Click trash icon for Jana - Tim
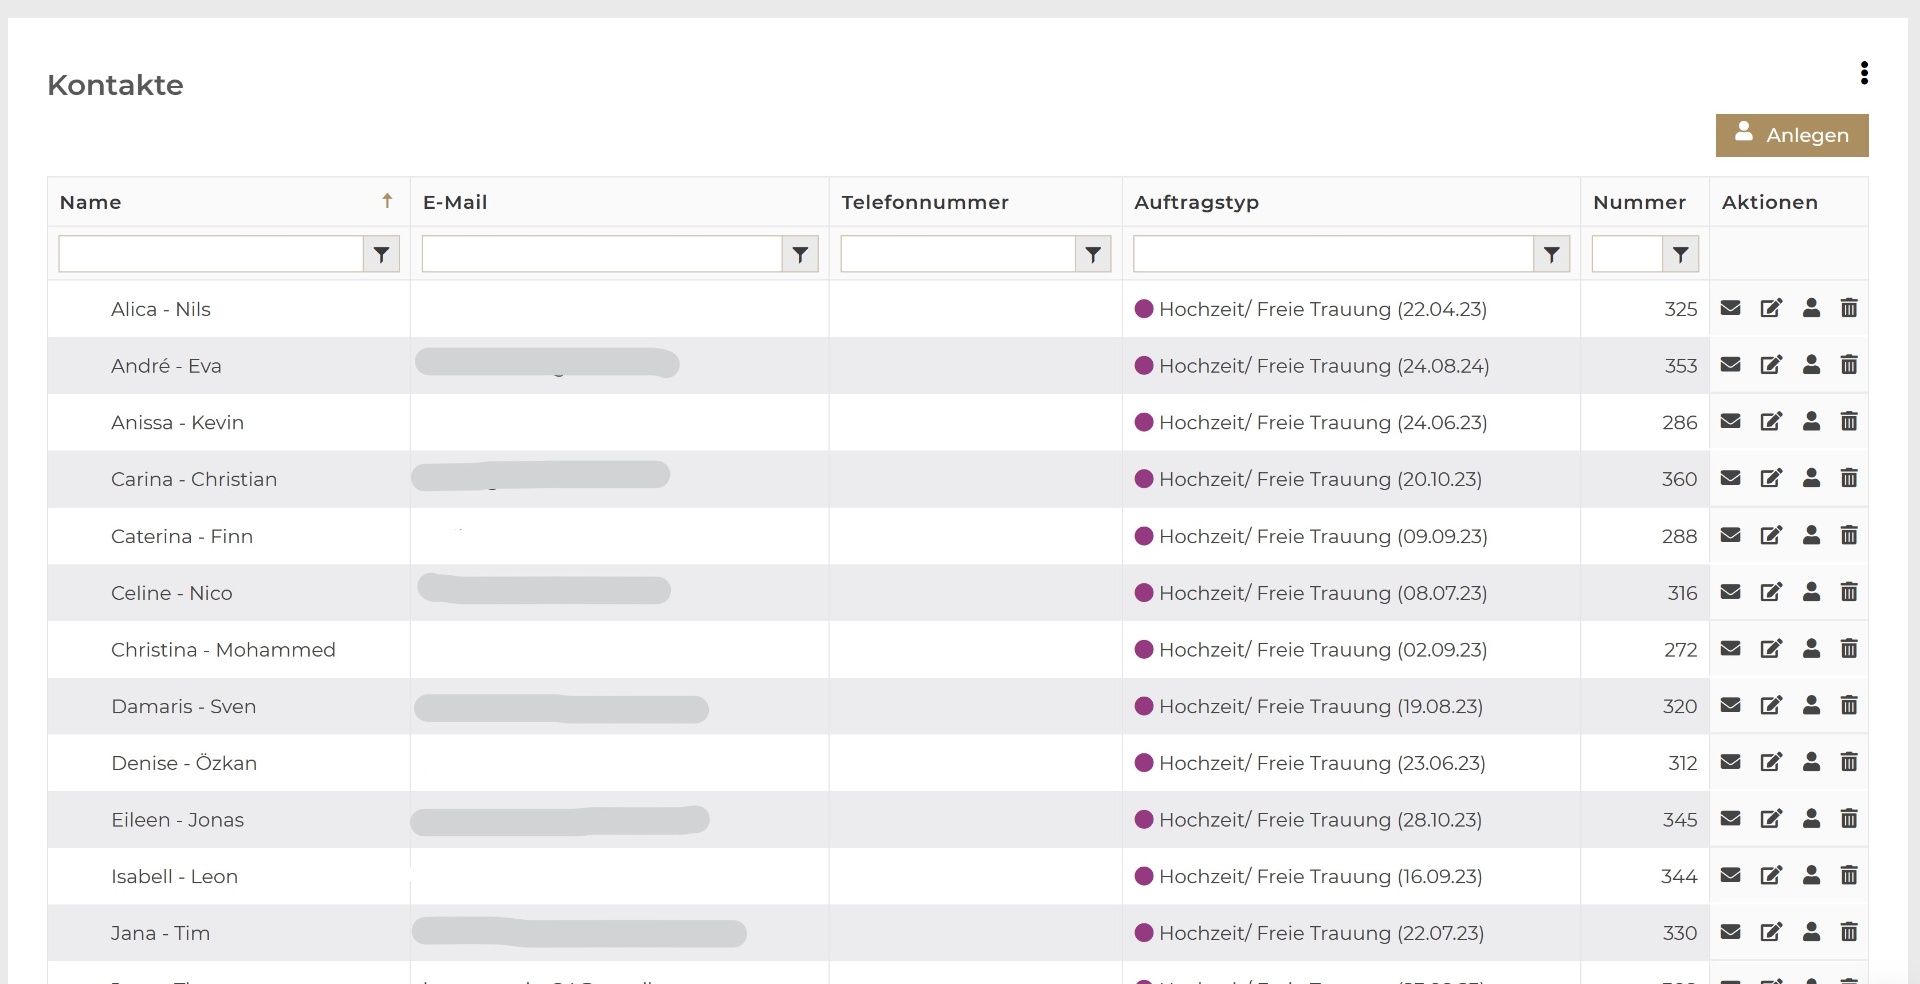 [x=1849, y=932]
